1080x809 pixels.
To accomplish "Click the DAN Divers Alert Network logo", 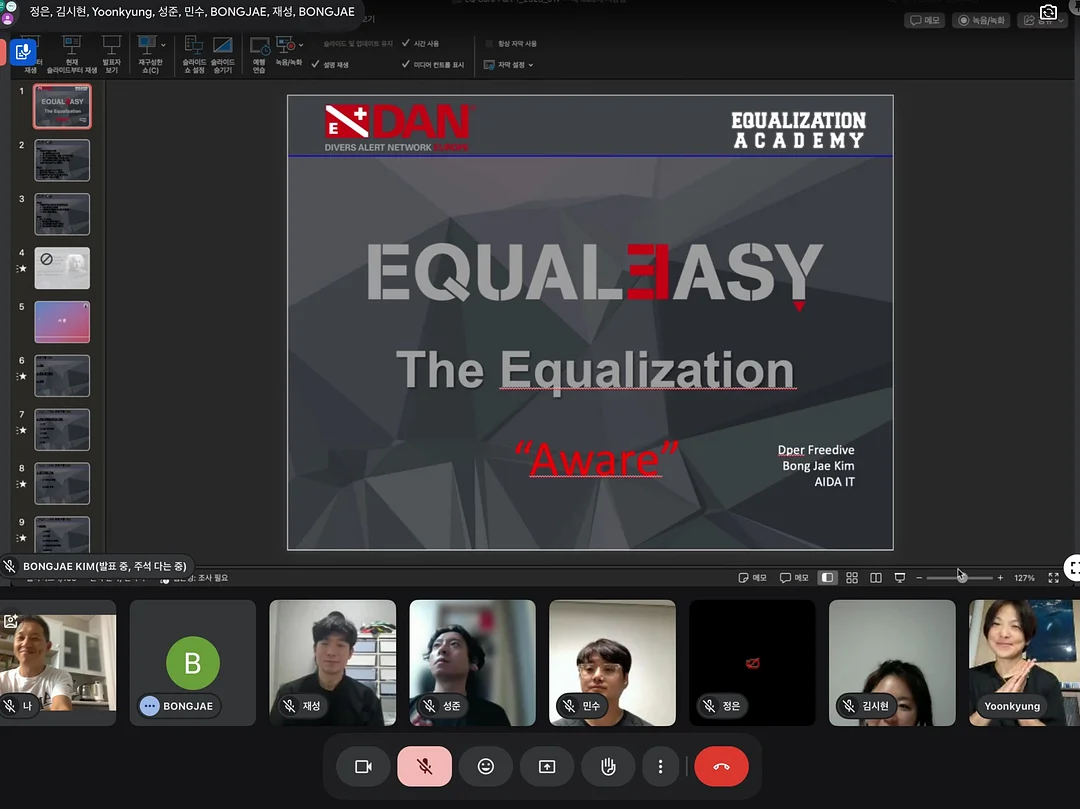I will click(397, 128).
